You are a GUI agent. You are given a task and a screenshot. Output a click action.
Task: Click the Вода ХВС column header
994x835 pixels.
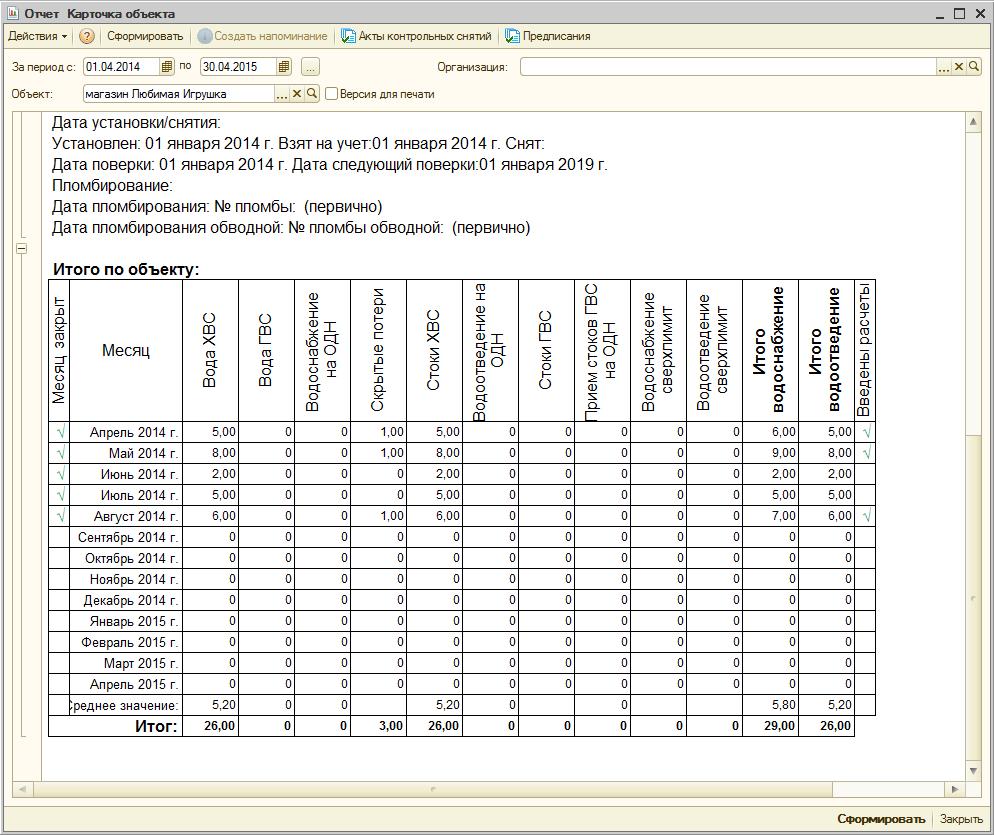[x=210, y=351]
